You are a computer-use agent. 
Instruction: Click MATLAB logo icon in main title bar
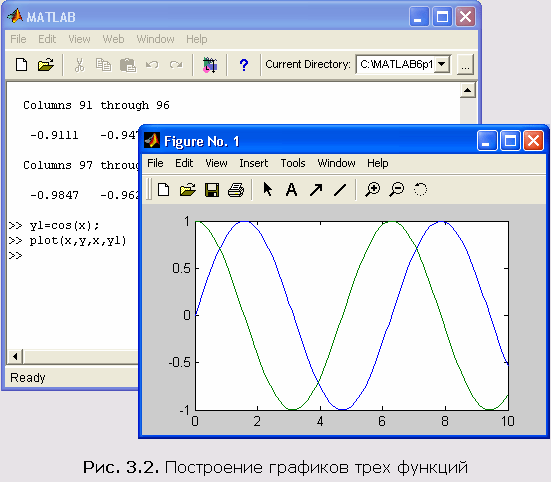click(15, 16)
